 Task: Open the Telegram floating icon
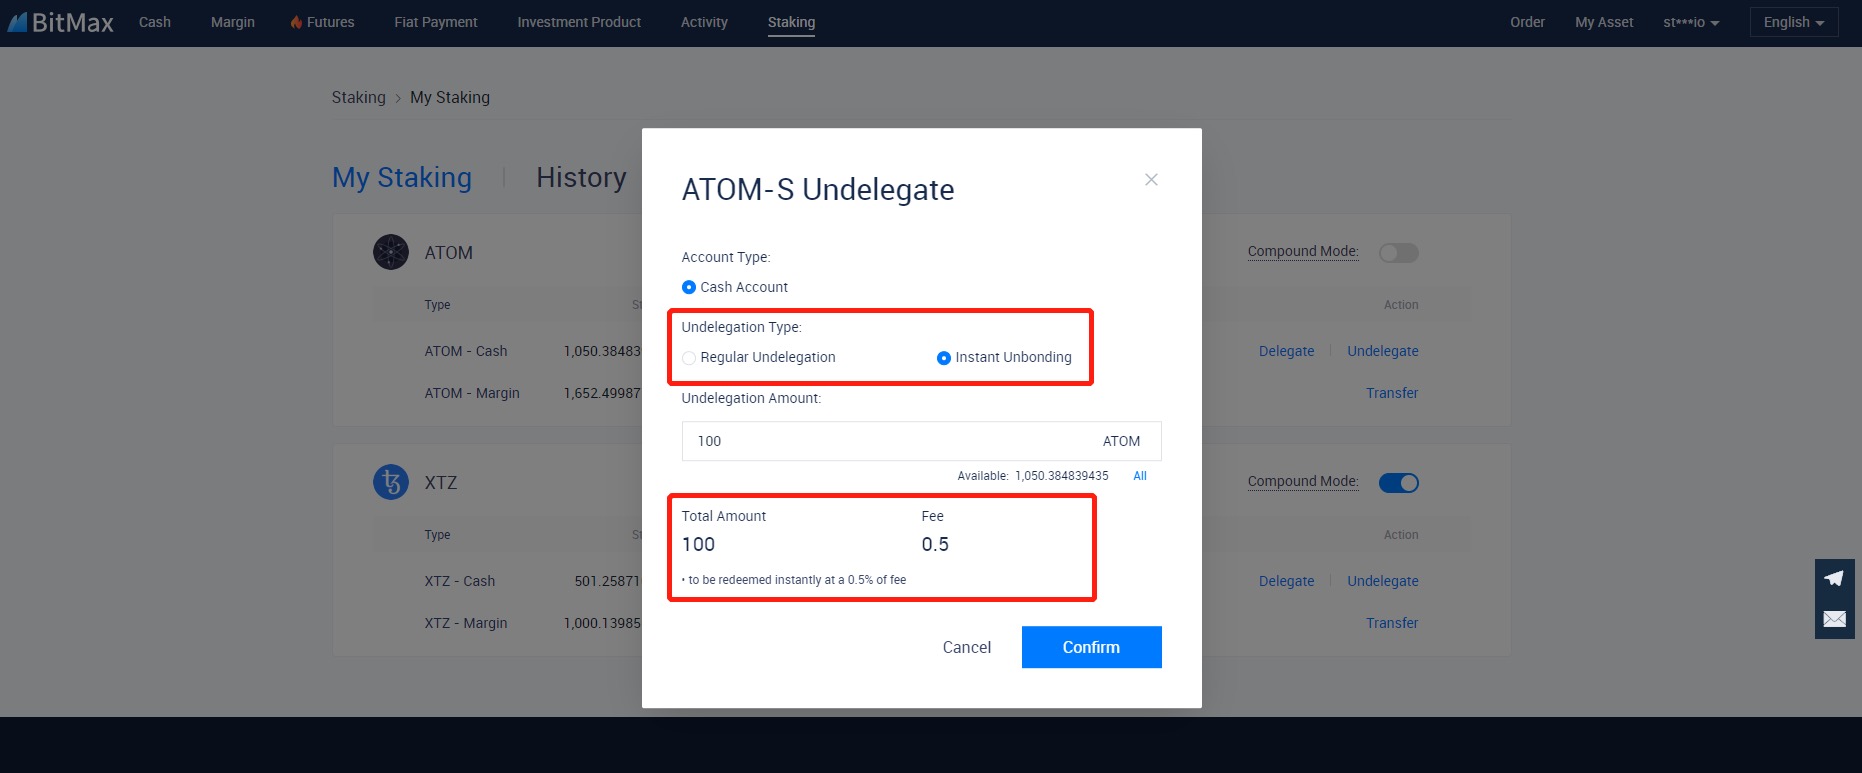pos(1834,578)
